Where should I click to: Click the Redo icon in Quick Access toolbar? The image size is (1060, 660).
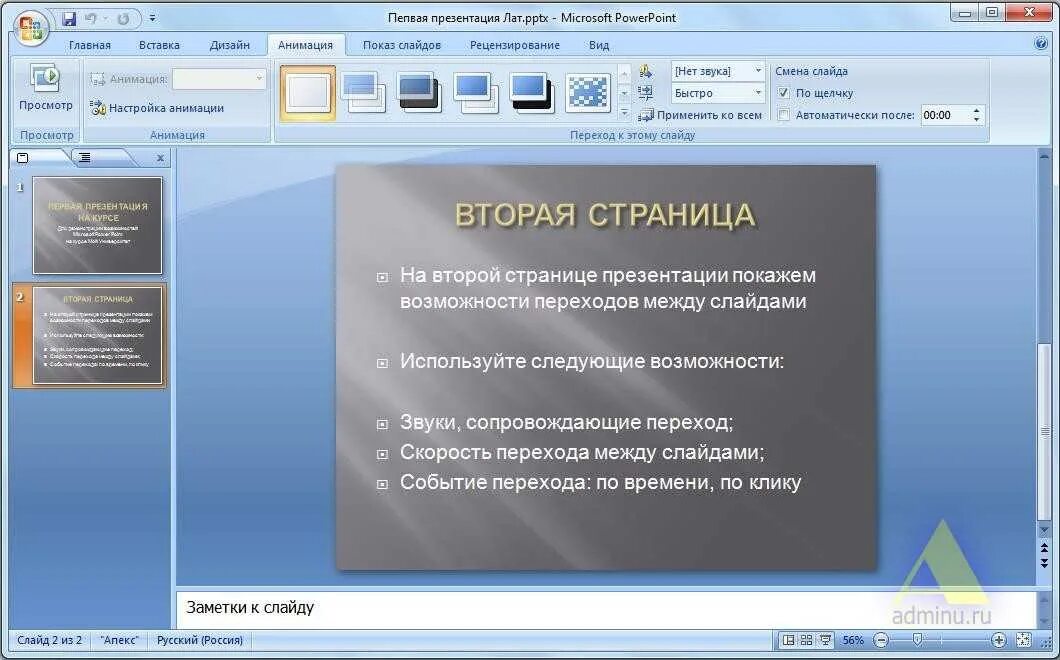(122, 18)
